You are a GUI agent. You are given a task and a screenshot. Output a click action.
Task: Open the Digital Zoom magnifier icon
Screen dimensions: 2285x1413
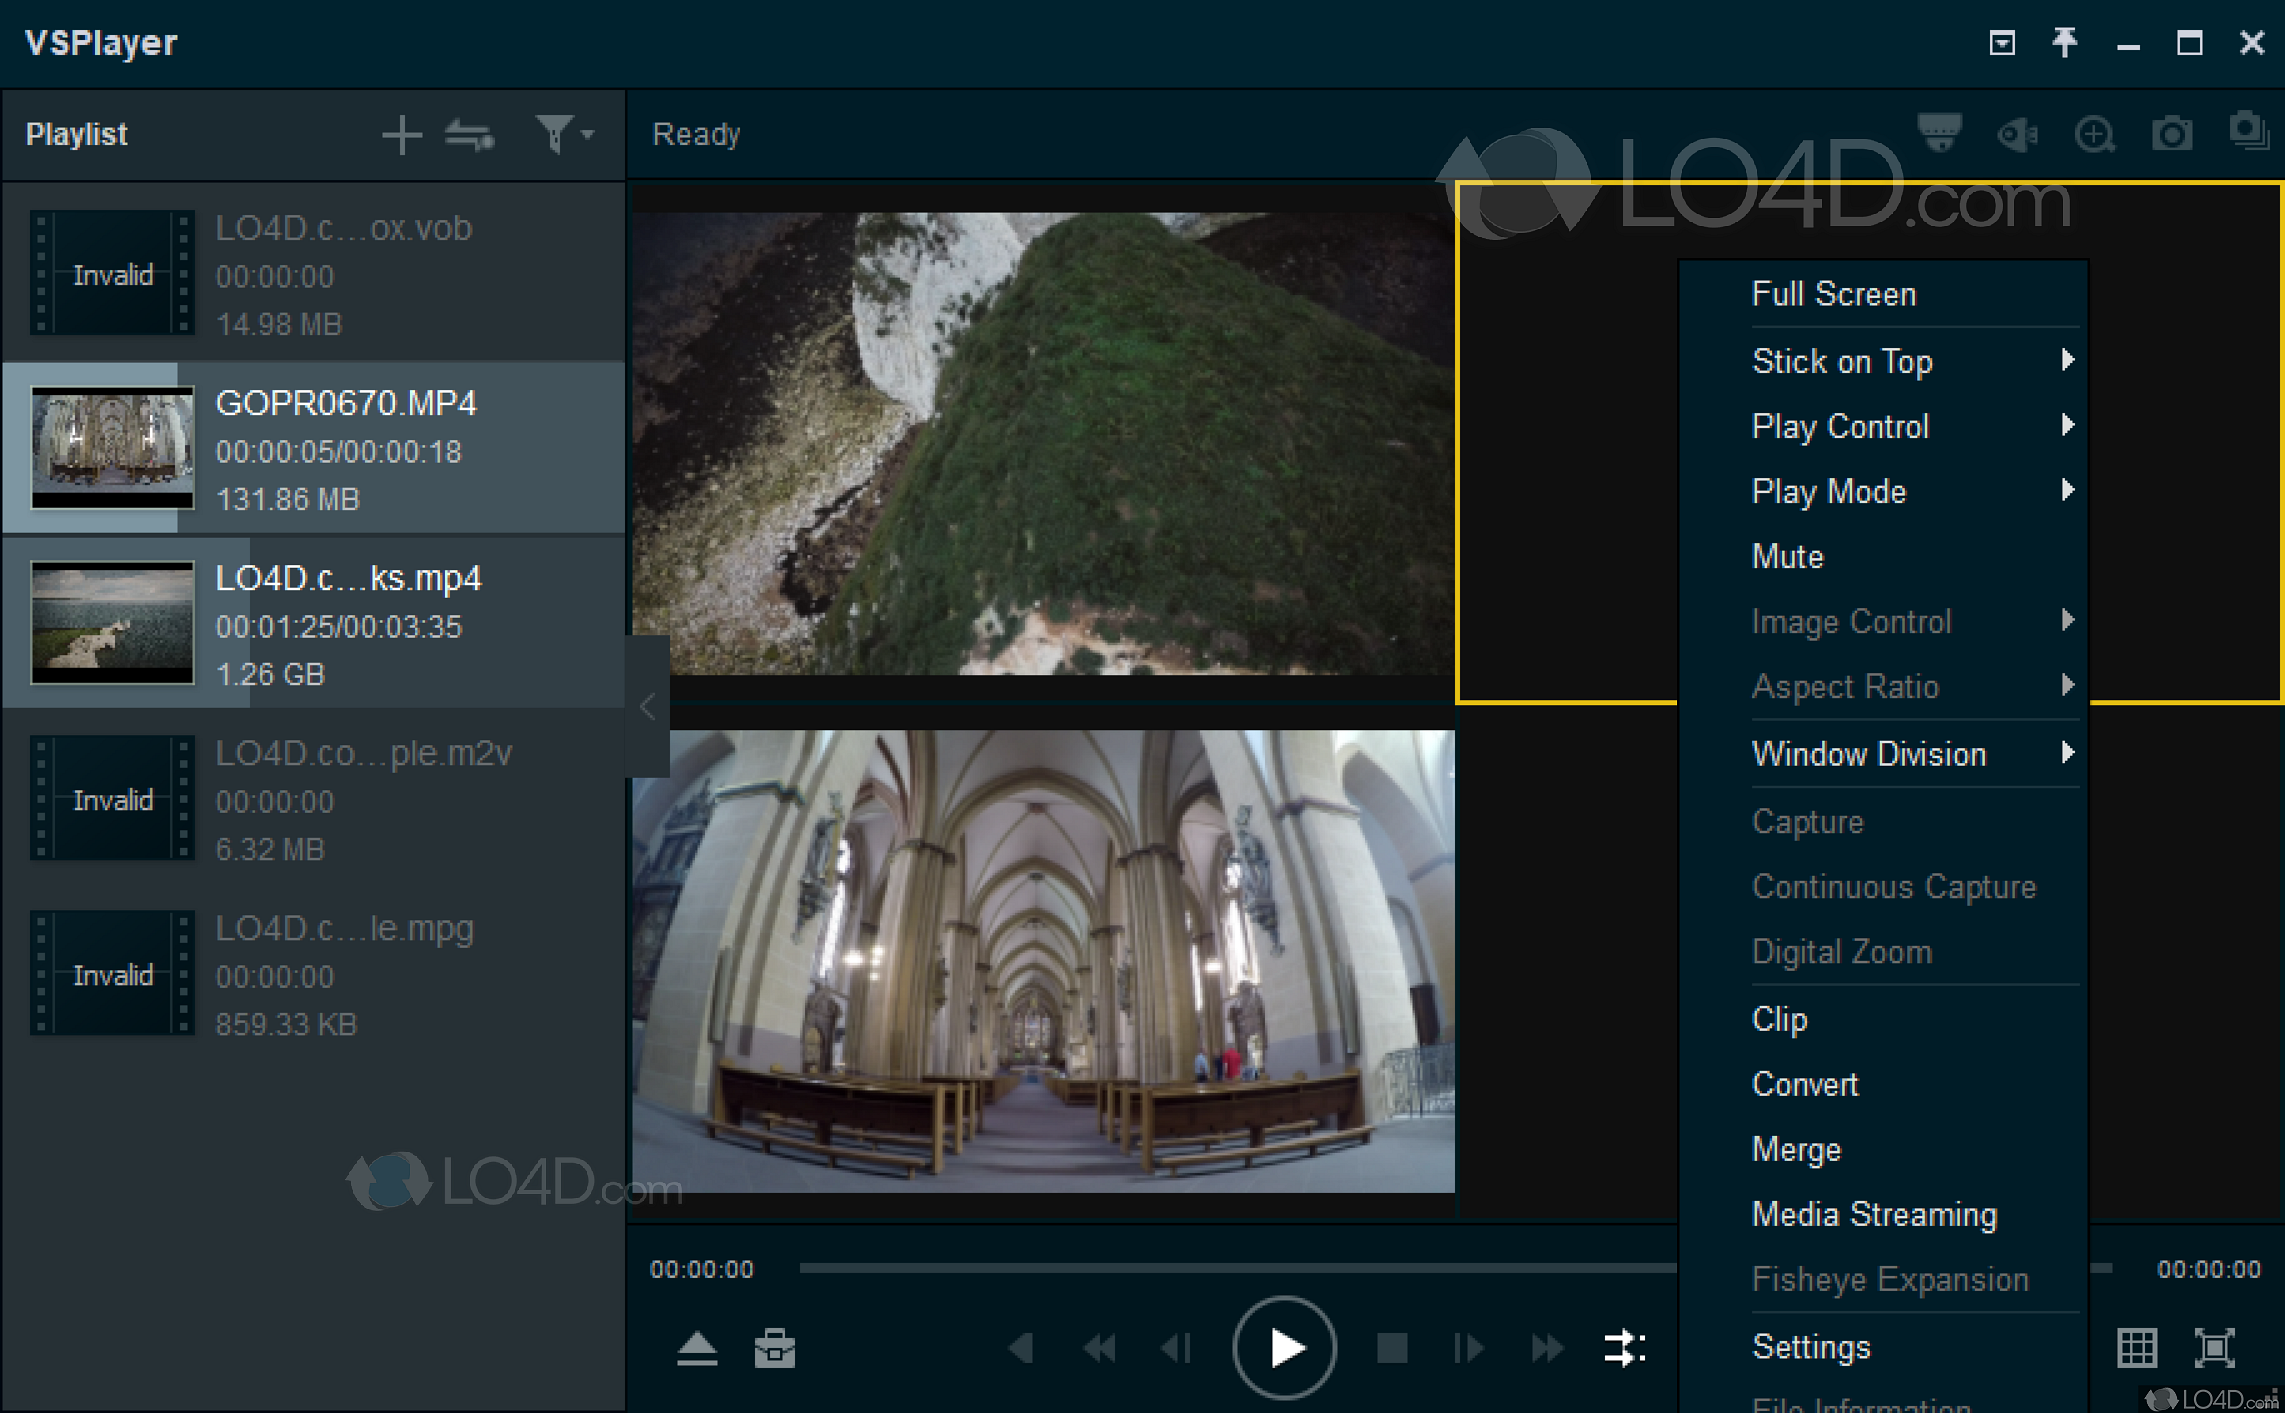[x=2096, y=134]
